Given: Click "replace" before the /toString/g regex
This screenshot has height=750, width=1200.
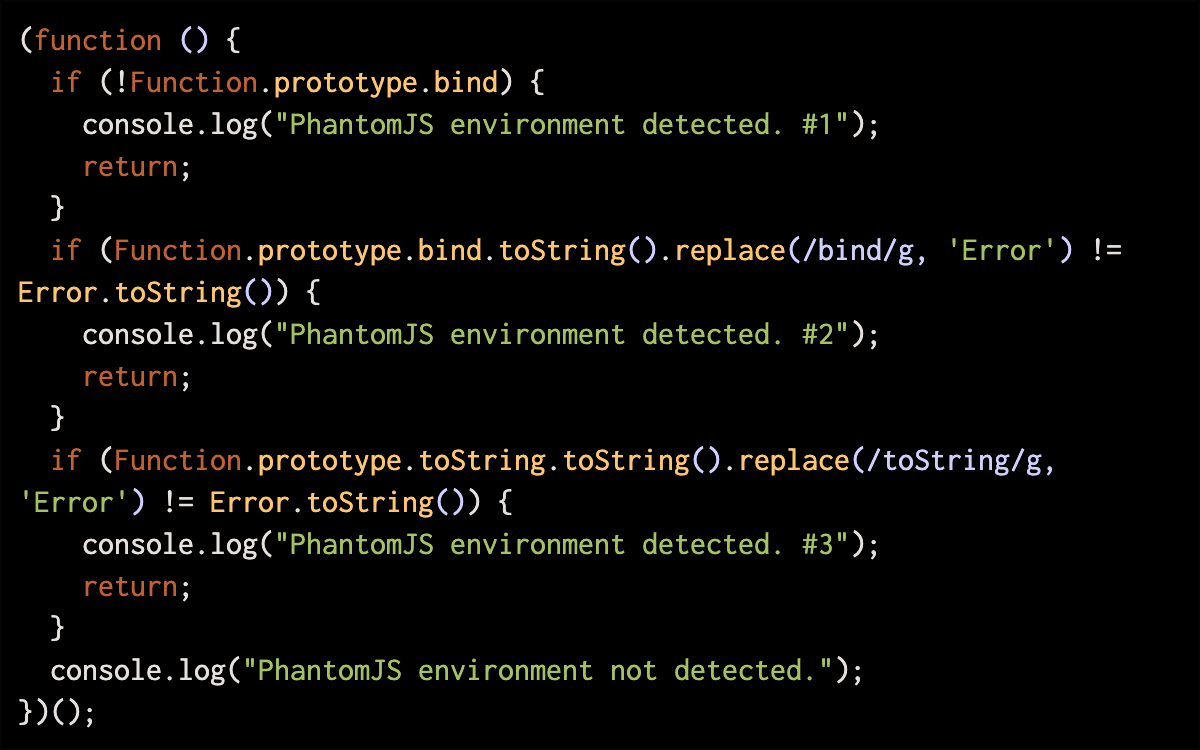Looking at the screenshot, I should coord(786,461).
